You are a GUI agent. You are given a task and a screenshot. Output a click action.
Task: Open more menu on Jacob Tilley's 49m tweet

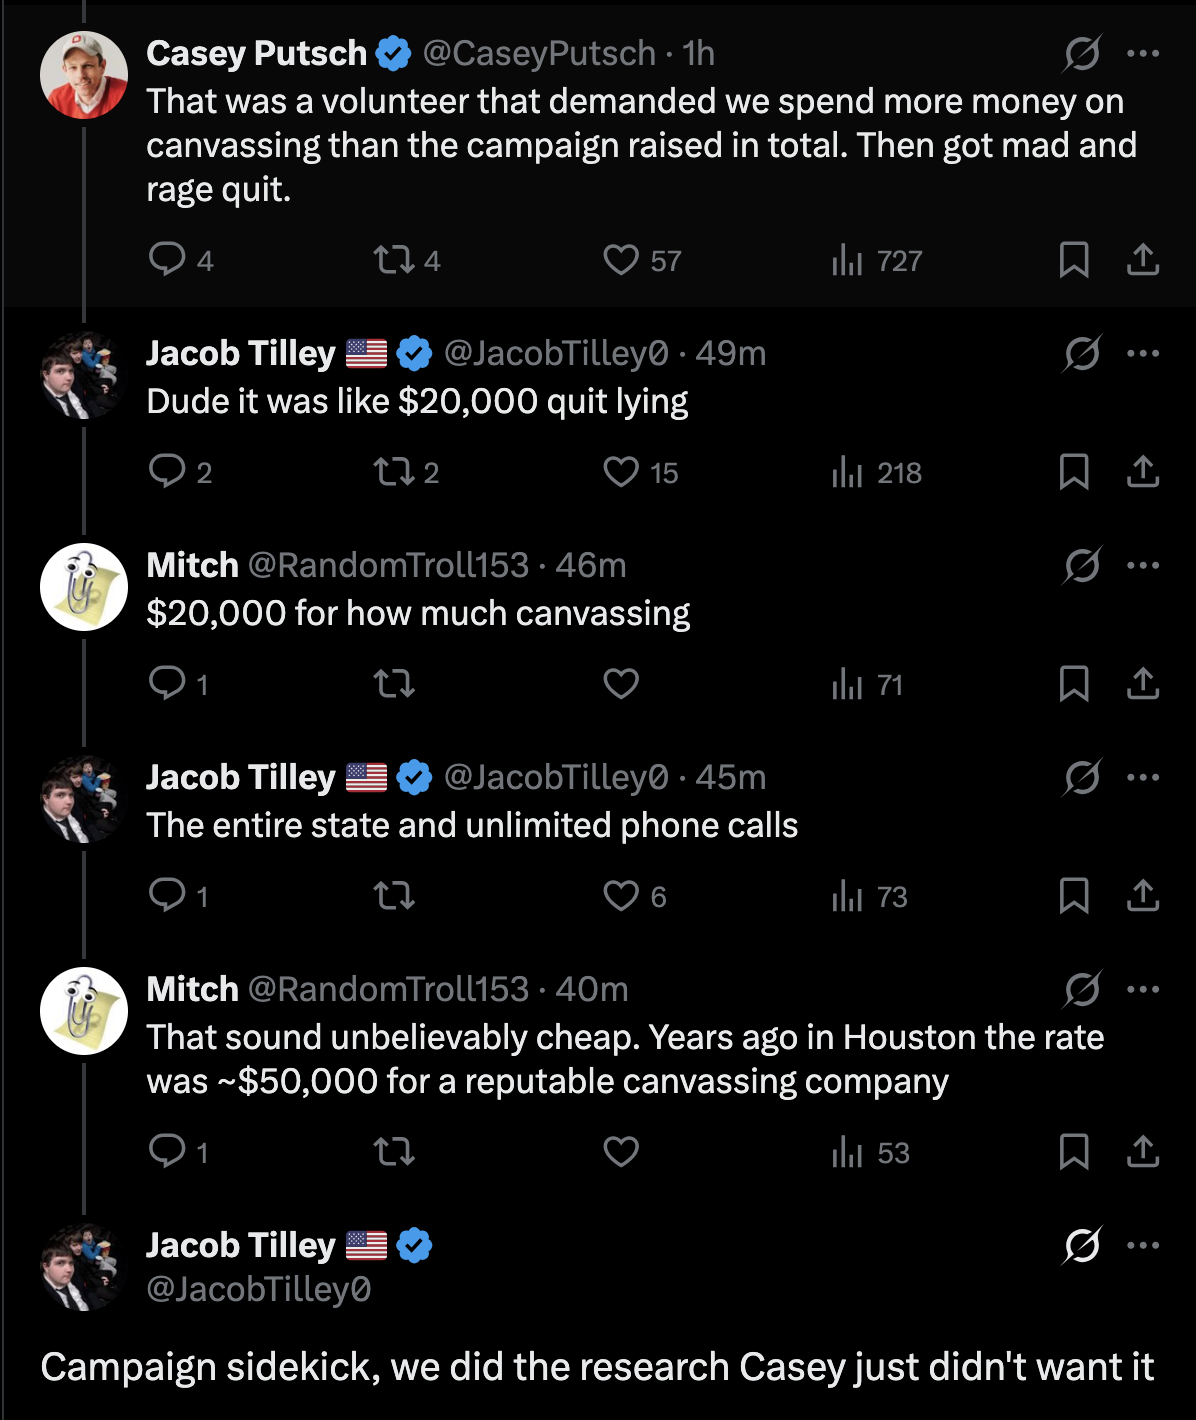(1142, 353)
